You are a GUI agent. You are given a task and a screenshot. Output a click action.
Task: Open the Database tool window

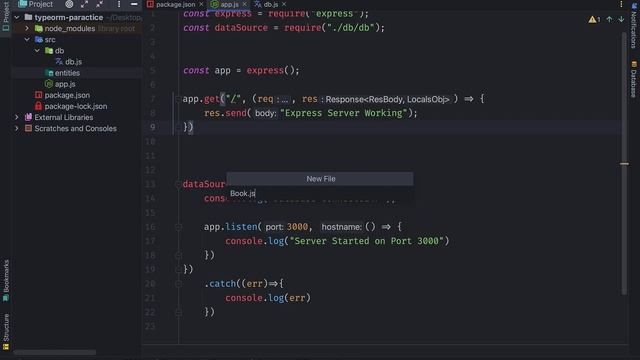click(634, 79)
